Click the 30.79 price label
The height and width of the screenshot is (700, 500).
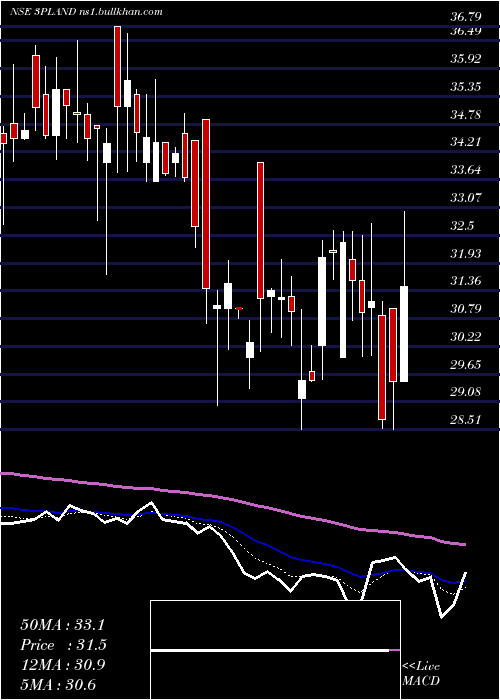[466, 308]
